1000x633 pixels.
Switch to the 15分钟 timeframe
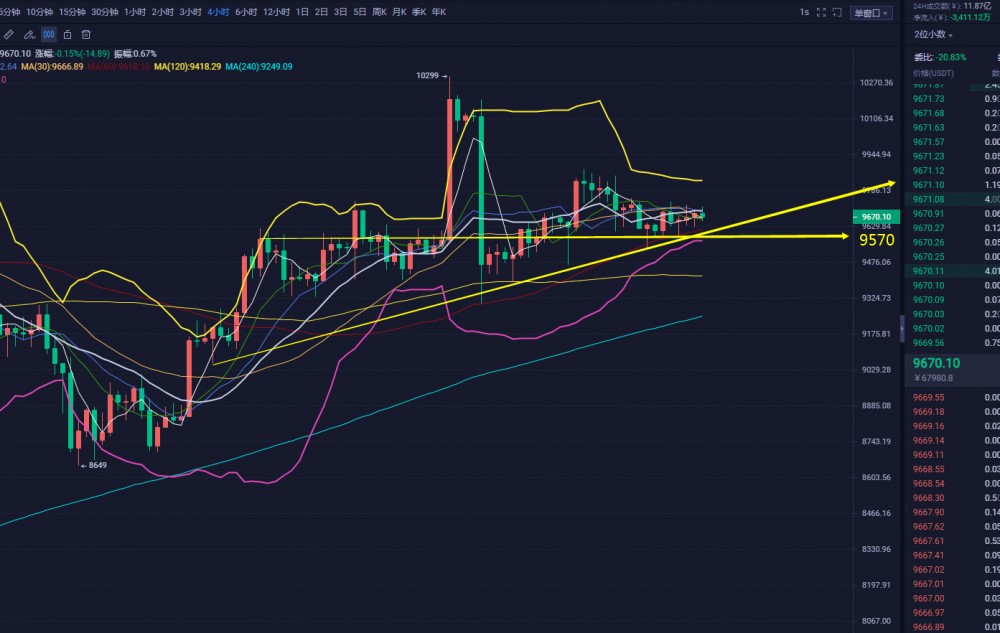71,12
